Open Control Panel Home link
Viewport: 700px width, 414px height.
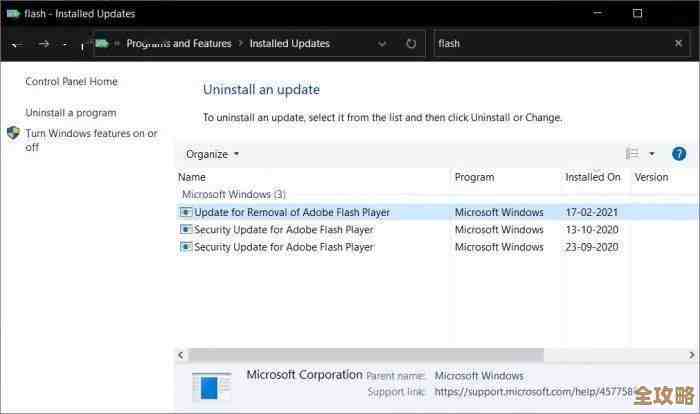71,81
